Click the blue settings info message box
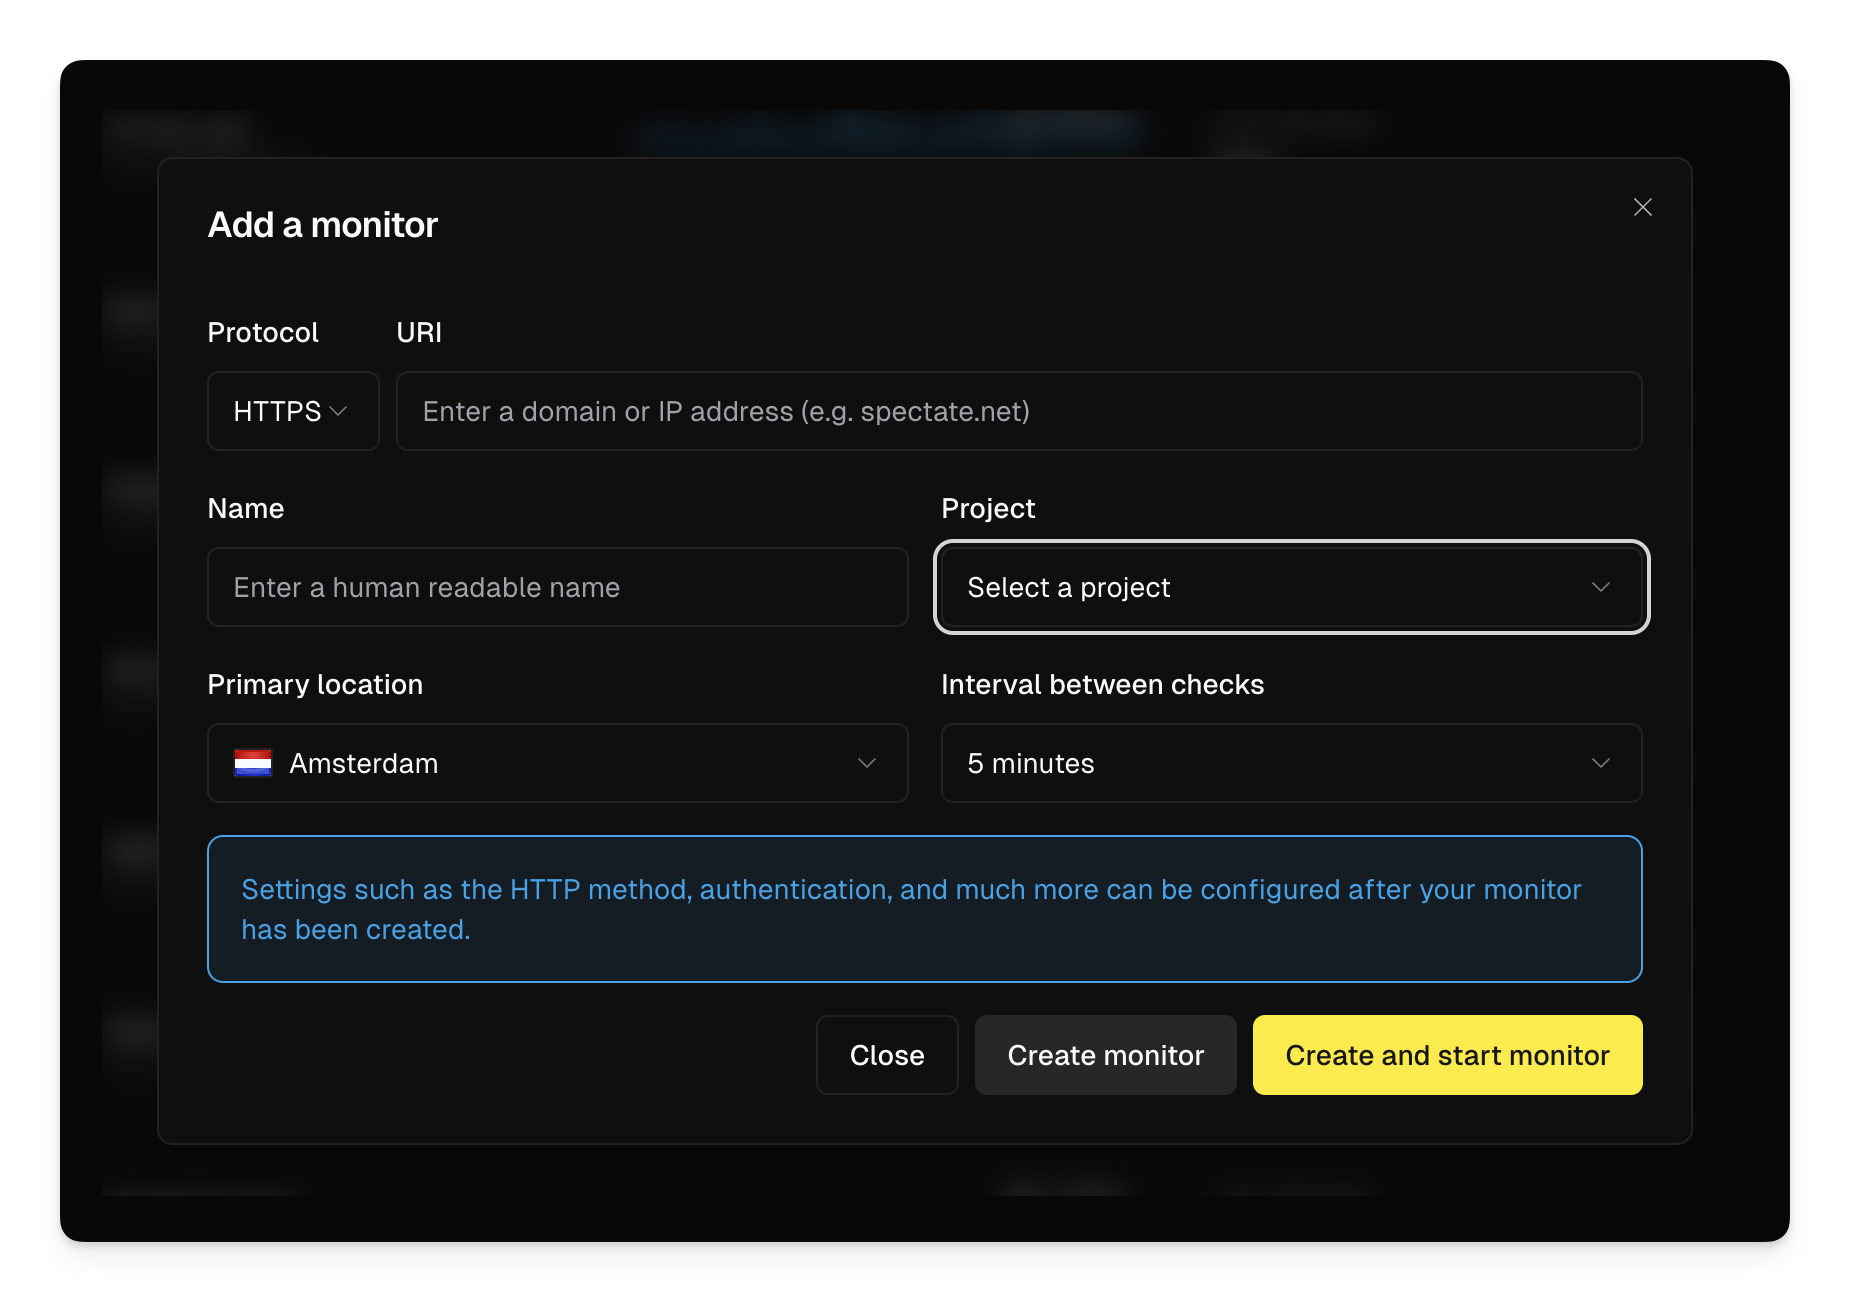The width and height of the screenshot is (1850, 1302). [925, 909]
